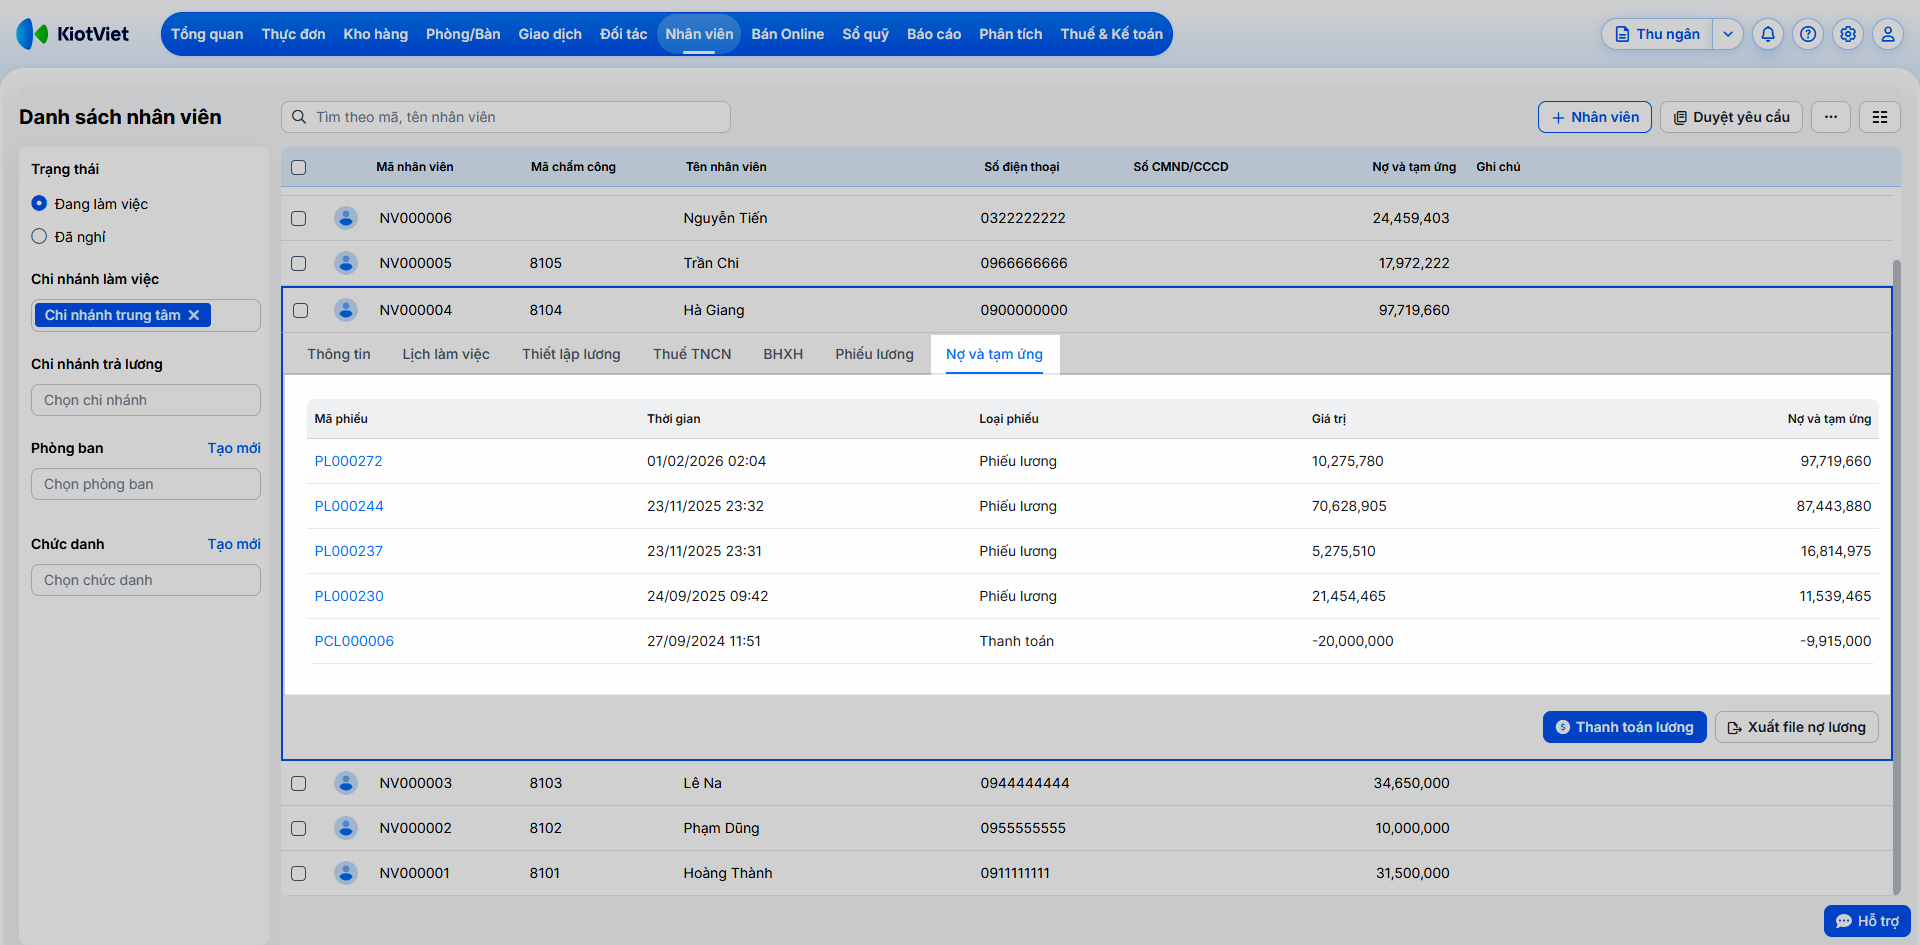This screenshot has height=945, width=1920.
Task: Tick the checkbox for NV000002
Action: 298,828
